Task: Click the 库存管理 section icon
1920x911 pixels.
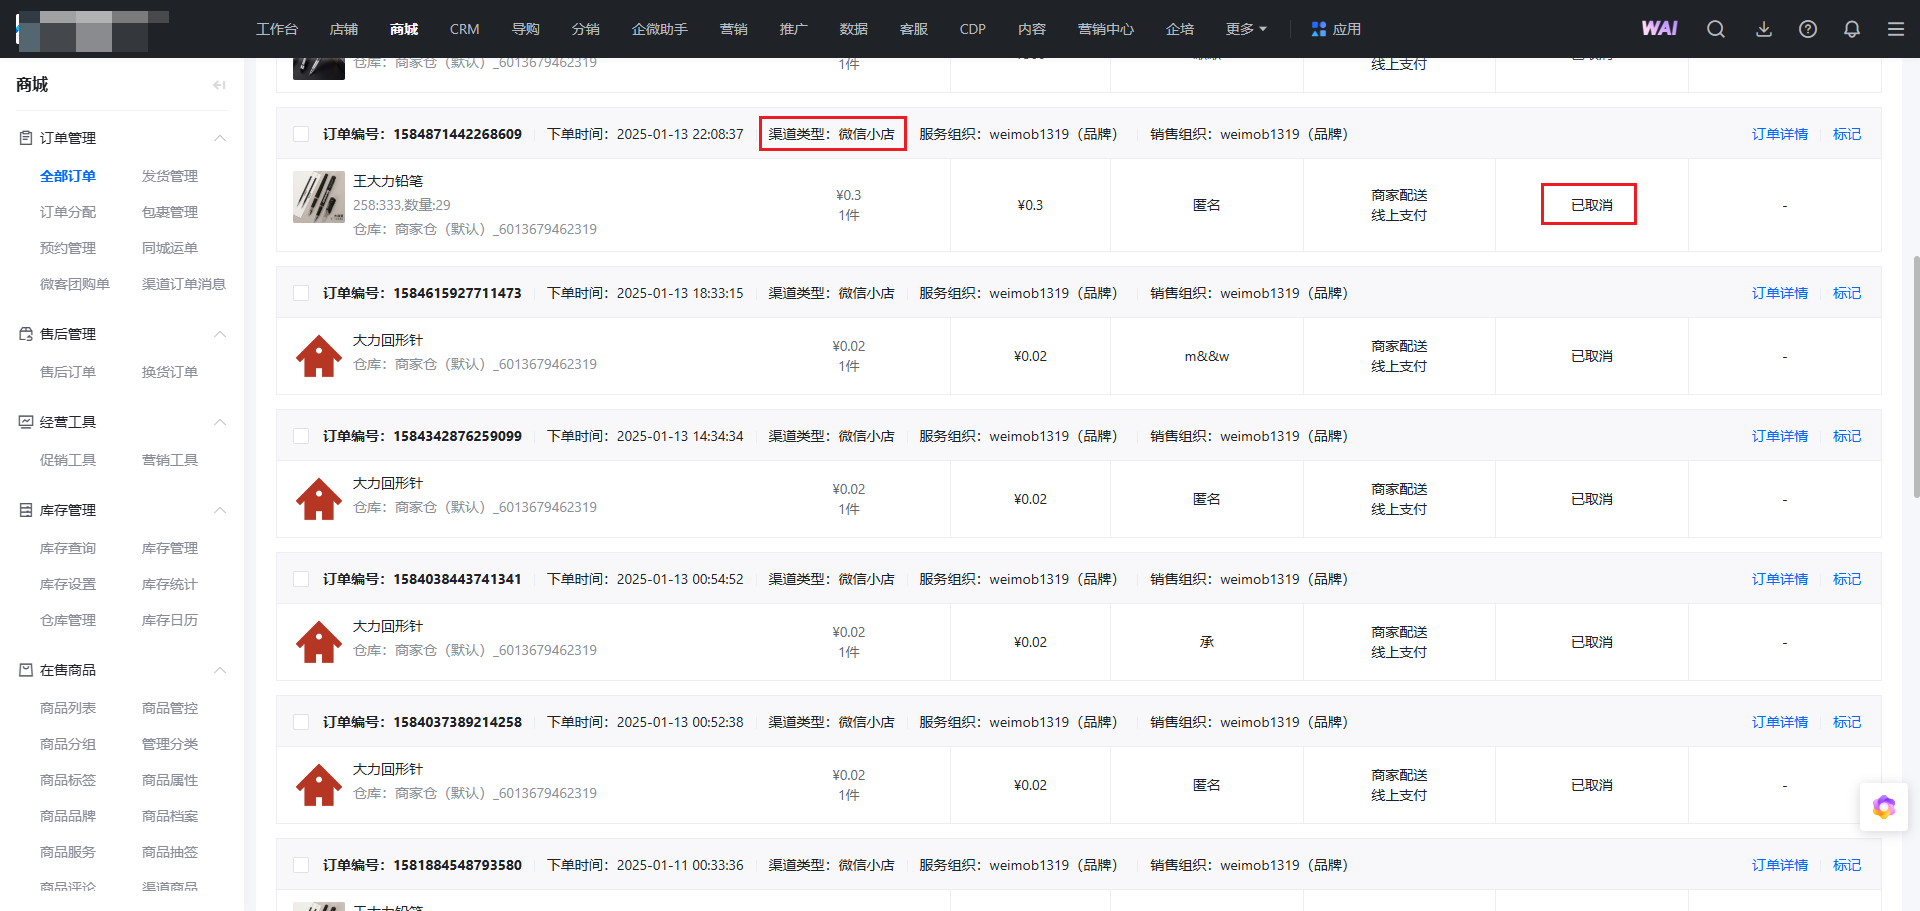Action: [x=26, y=510]
